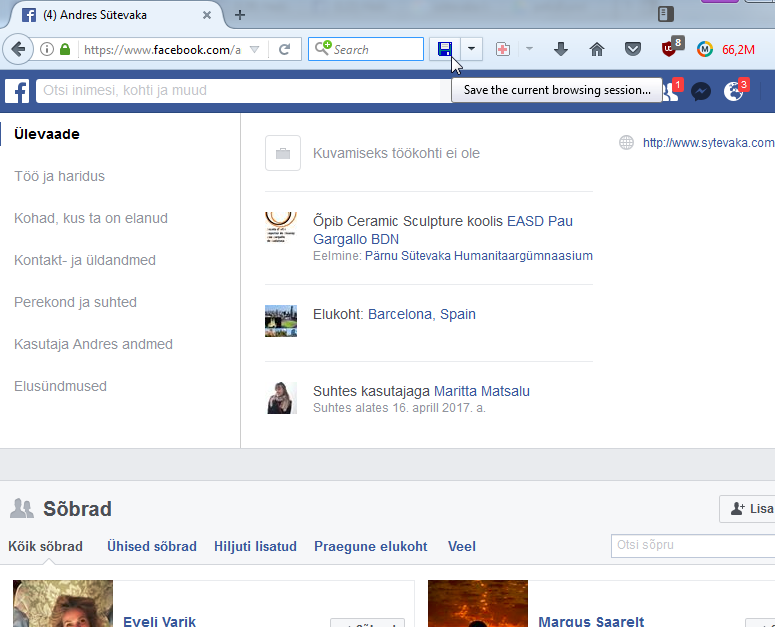Open Perekond ja suhted section
Image resolution: width=775 pixels, height=627 pixels.
click(75, 302)
